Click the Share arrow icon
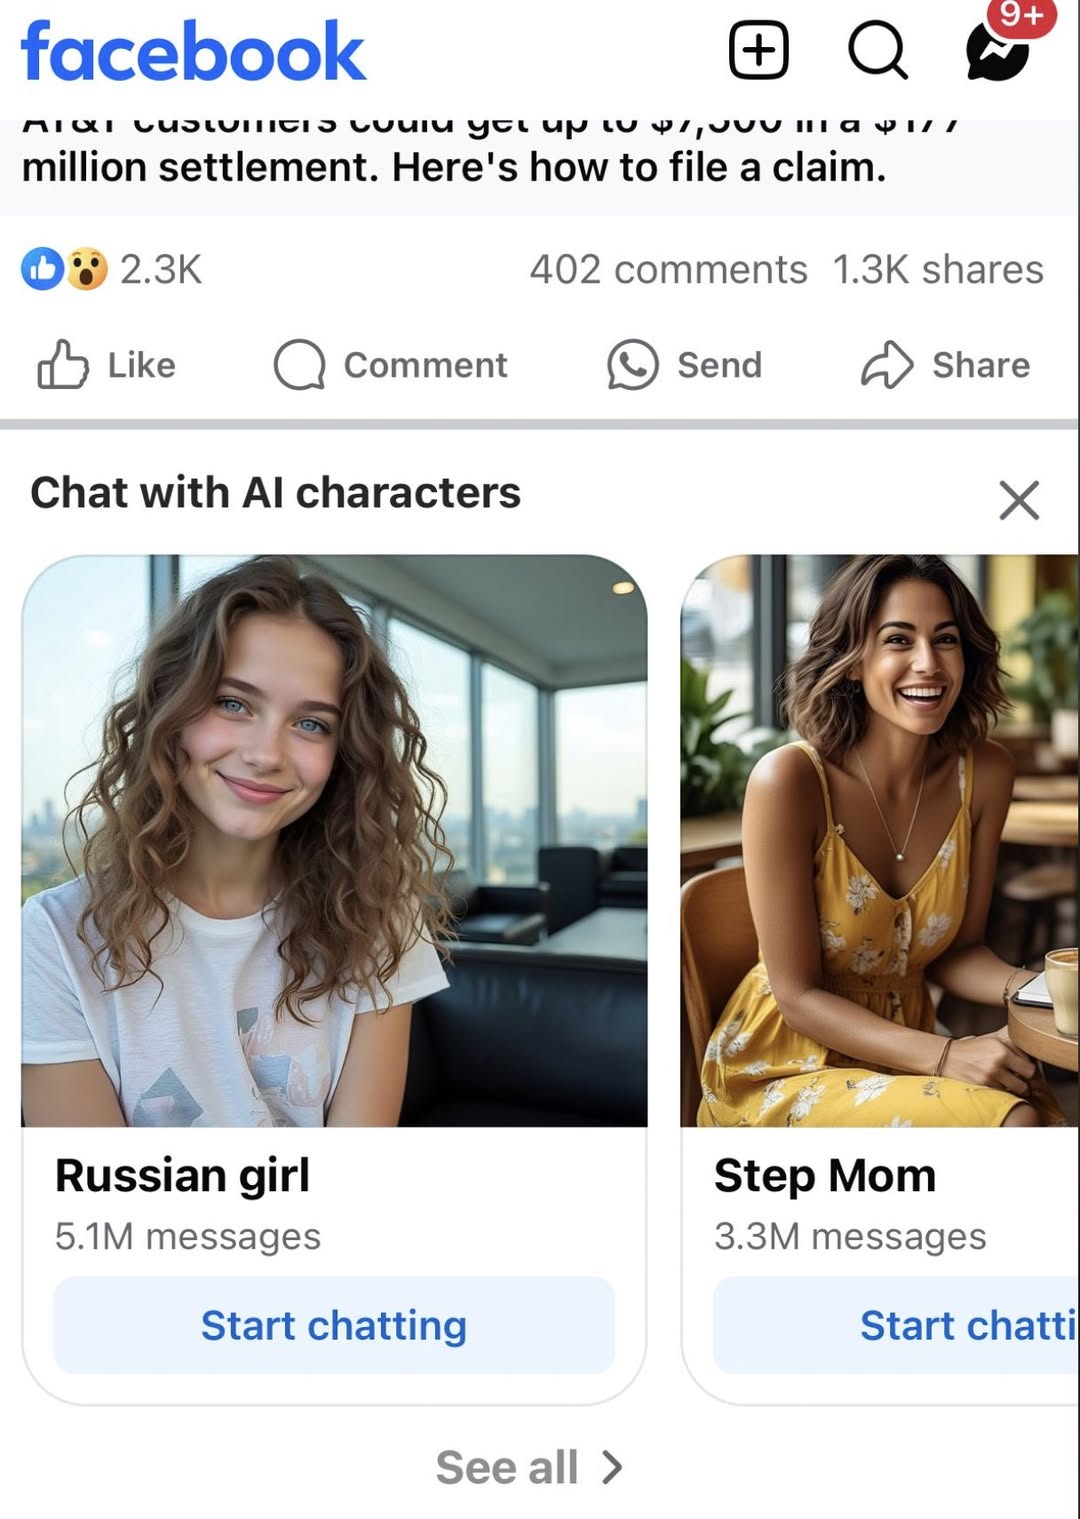 [886, 365]
